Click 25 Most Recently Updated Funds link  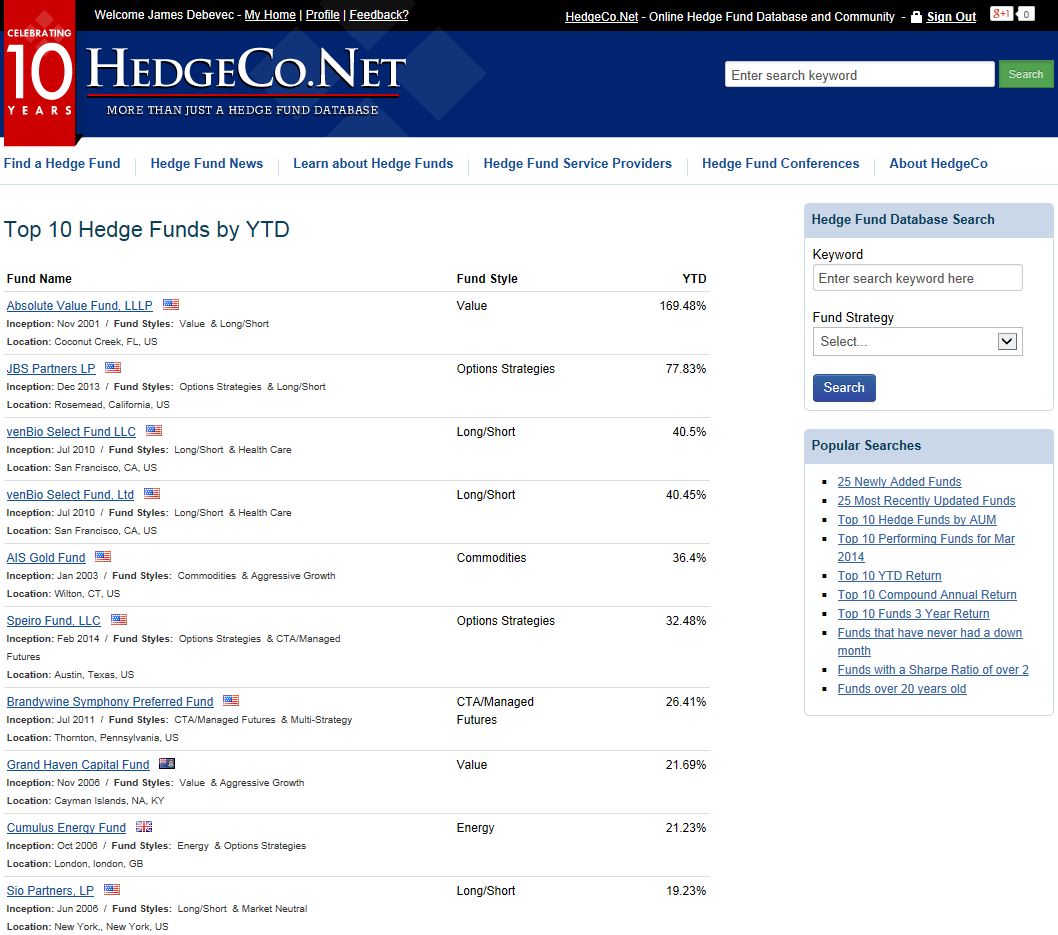(926, 501)
